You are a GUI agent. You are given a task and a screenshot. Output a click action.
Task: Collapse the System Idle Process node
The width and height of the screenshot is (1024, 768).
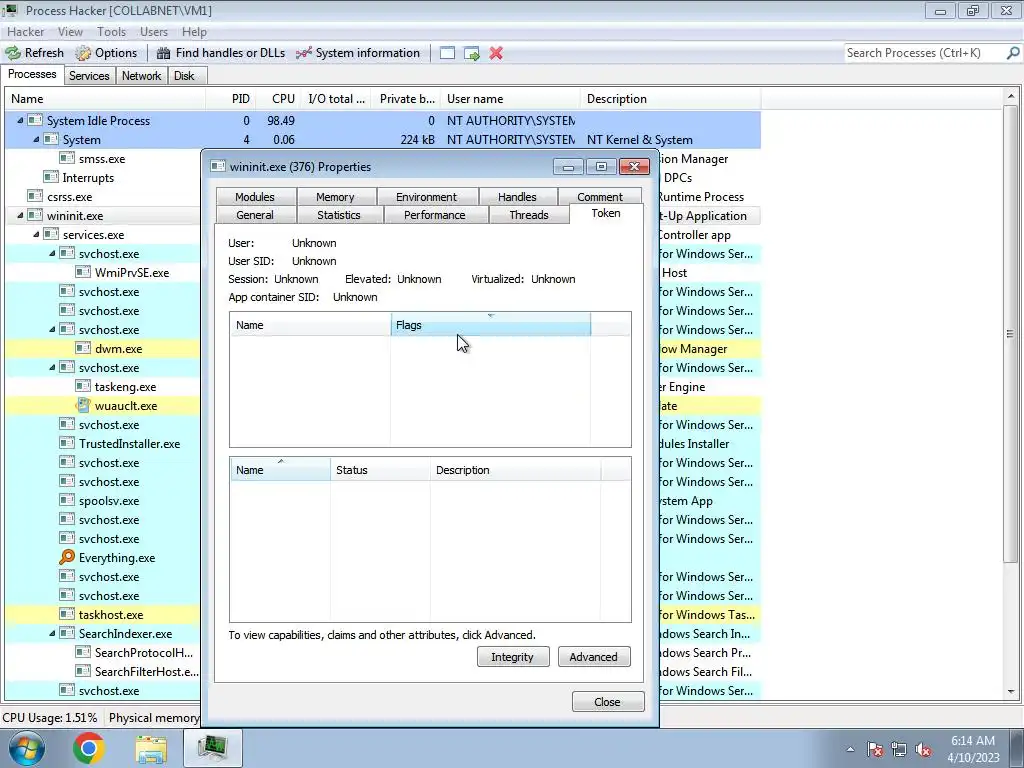[20, 120]
